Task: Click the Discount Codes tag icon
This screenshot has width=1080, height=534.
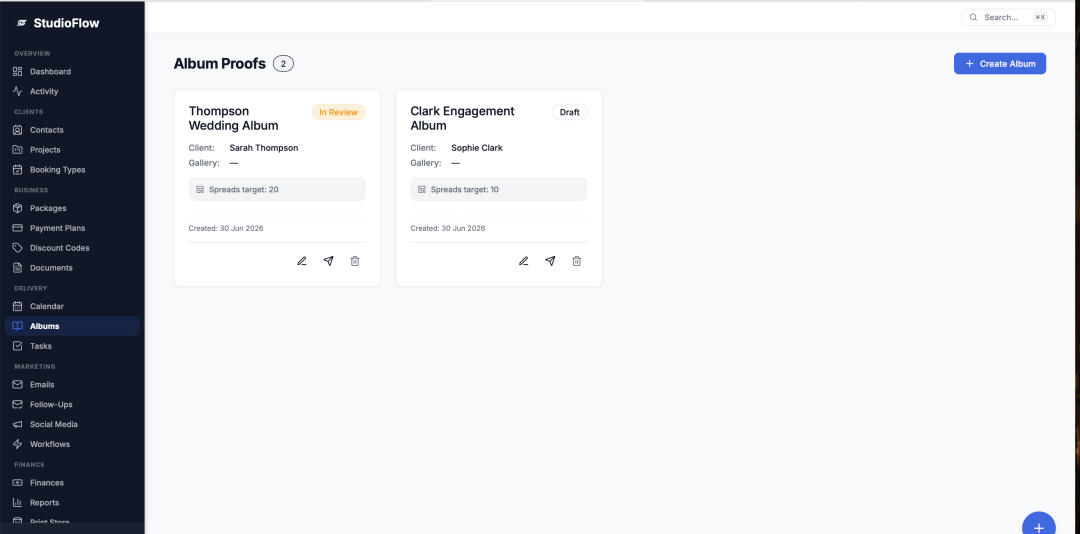Action: coord(18,248)
